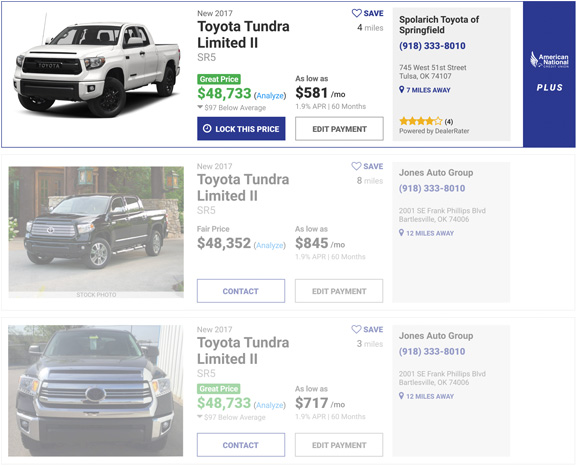Call Spolarich Toyota phone number link
577x466 pixels.
[432, 46]
